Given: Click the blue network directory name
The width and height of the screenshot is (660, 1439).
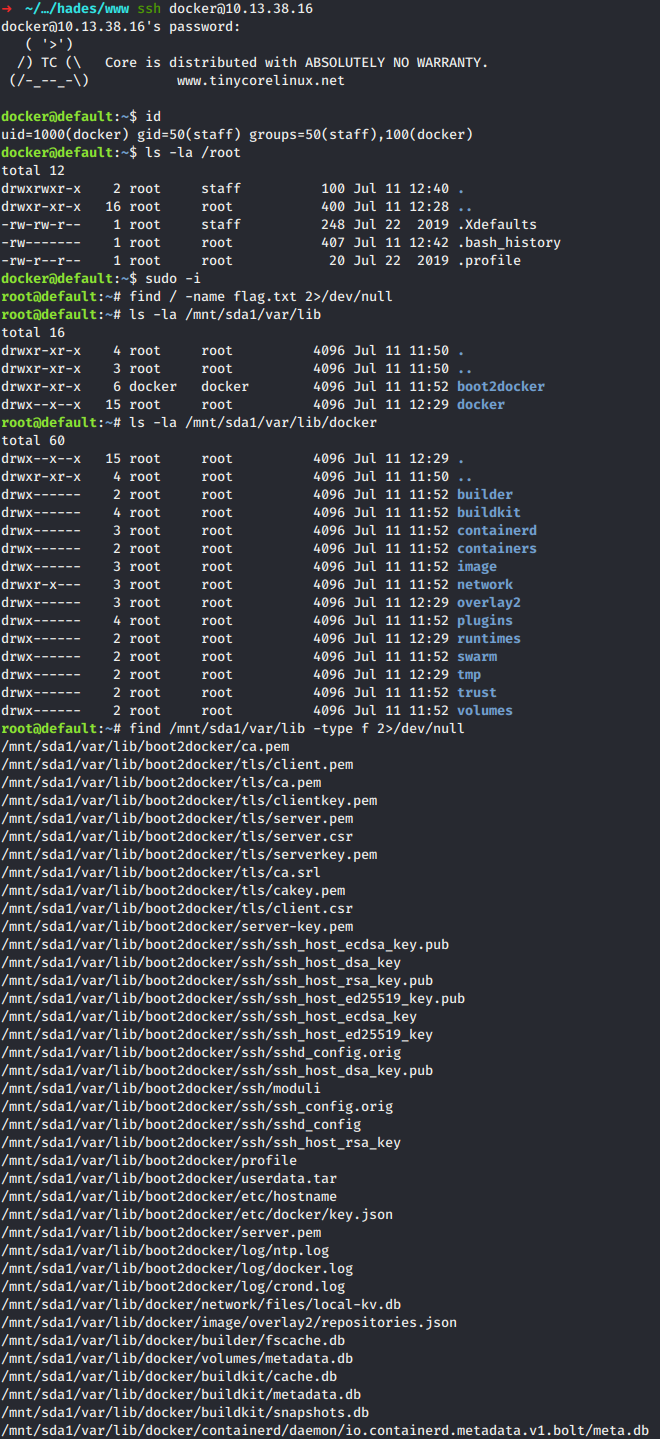Looking at the screenshot, I should 484,585.
